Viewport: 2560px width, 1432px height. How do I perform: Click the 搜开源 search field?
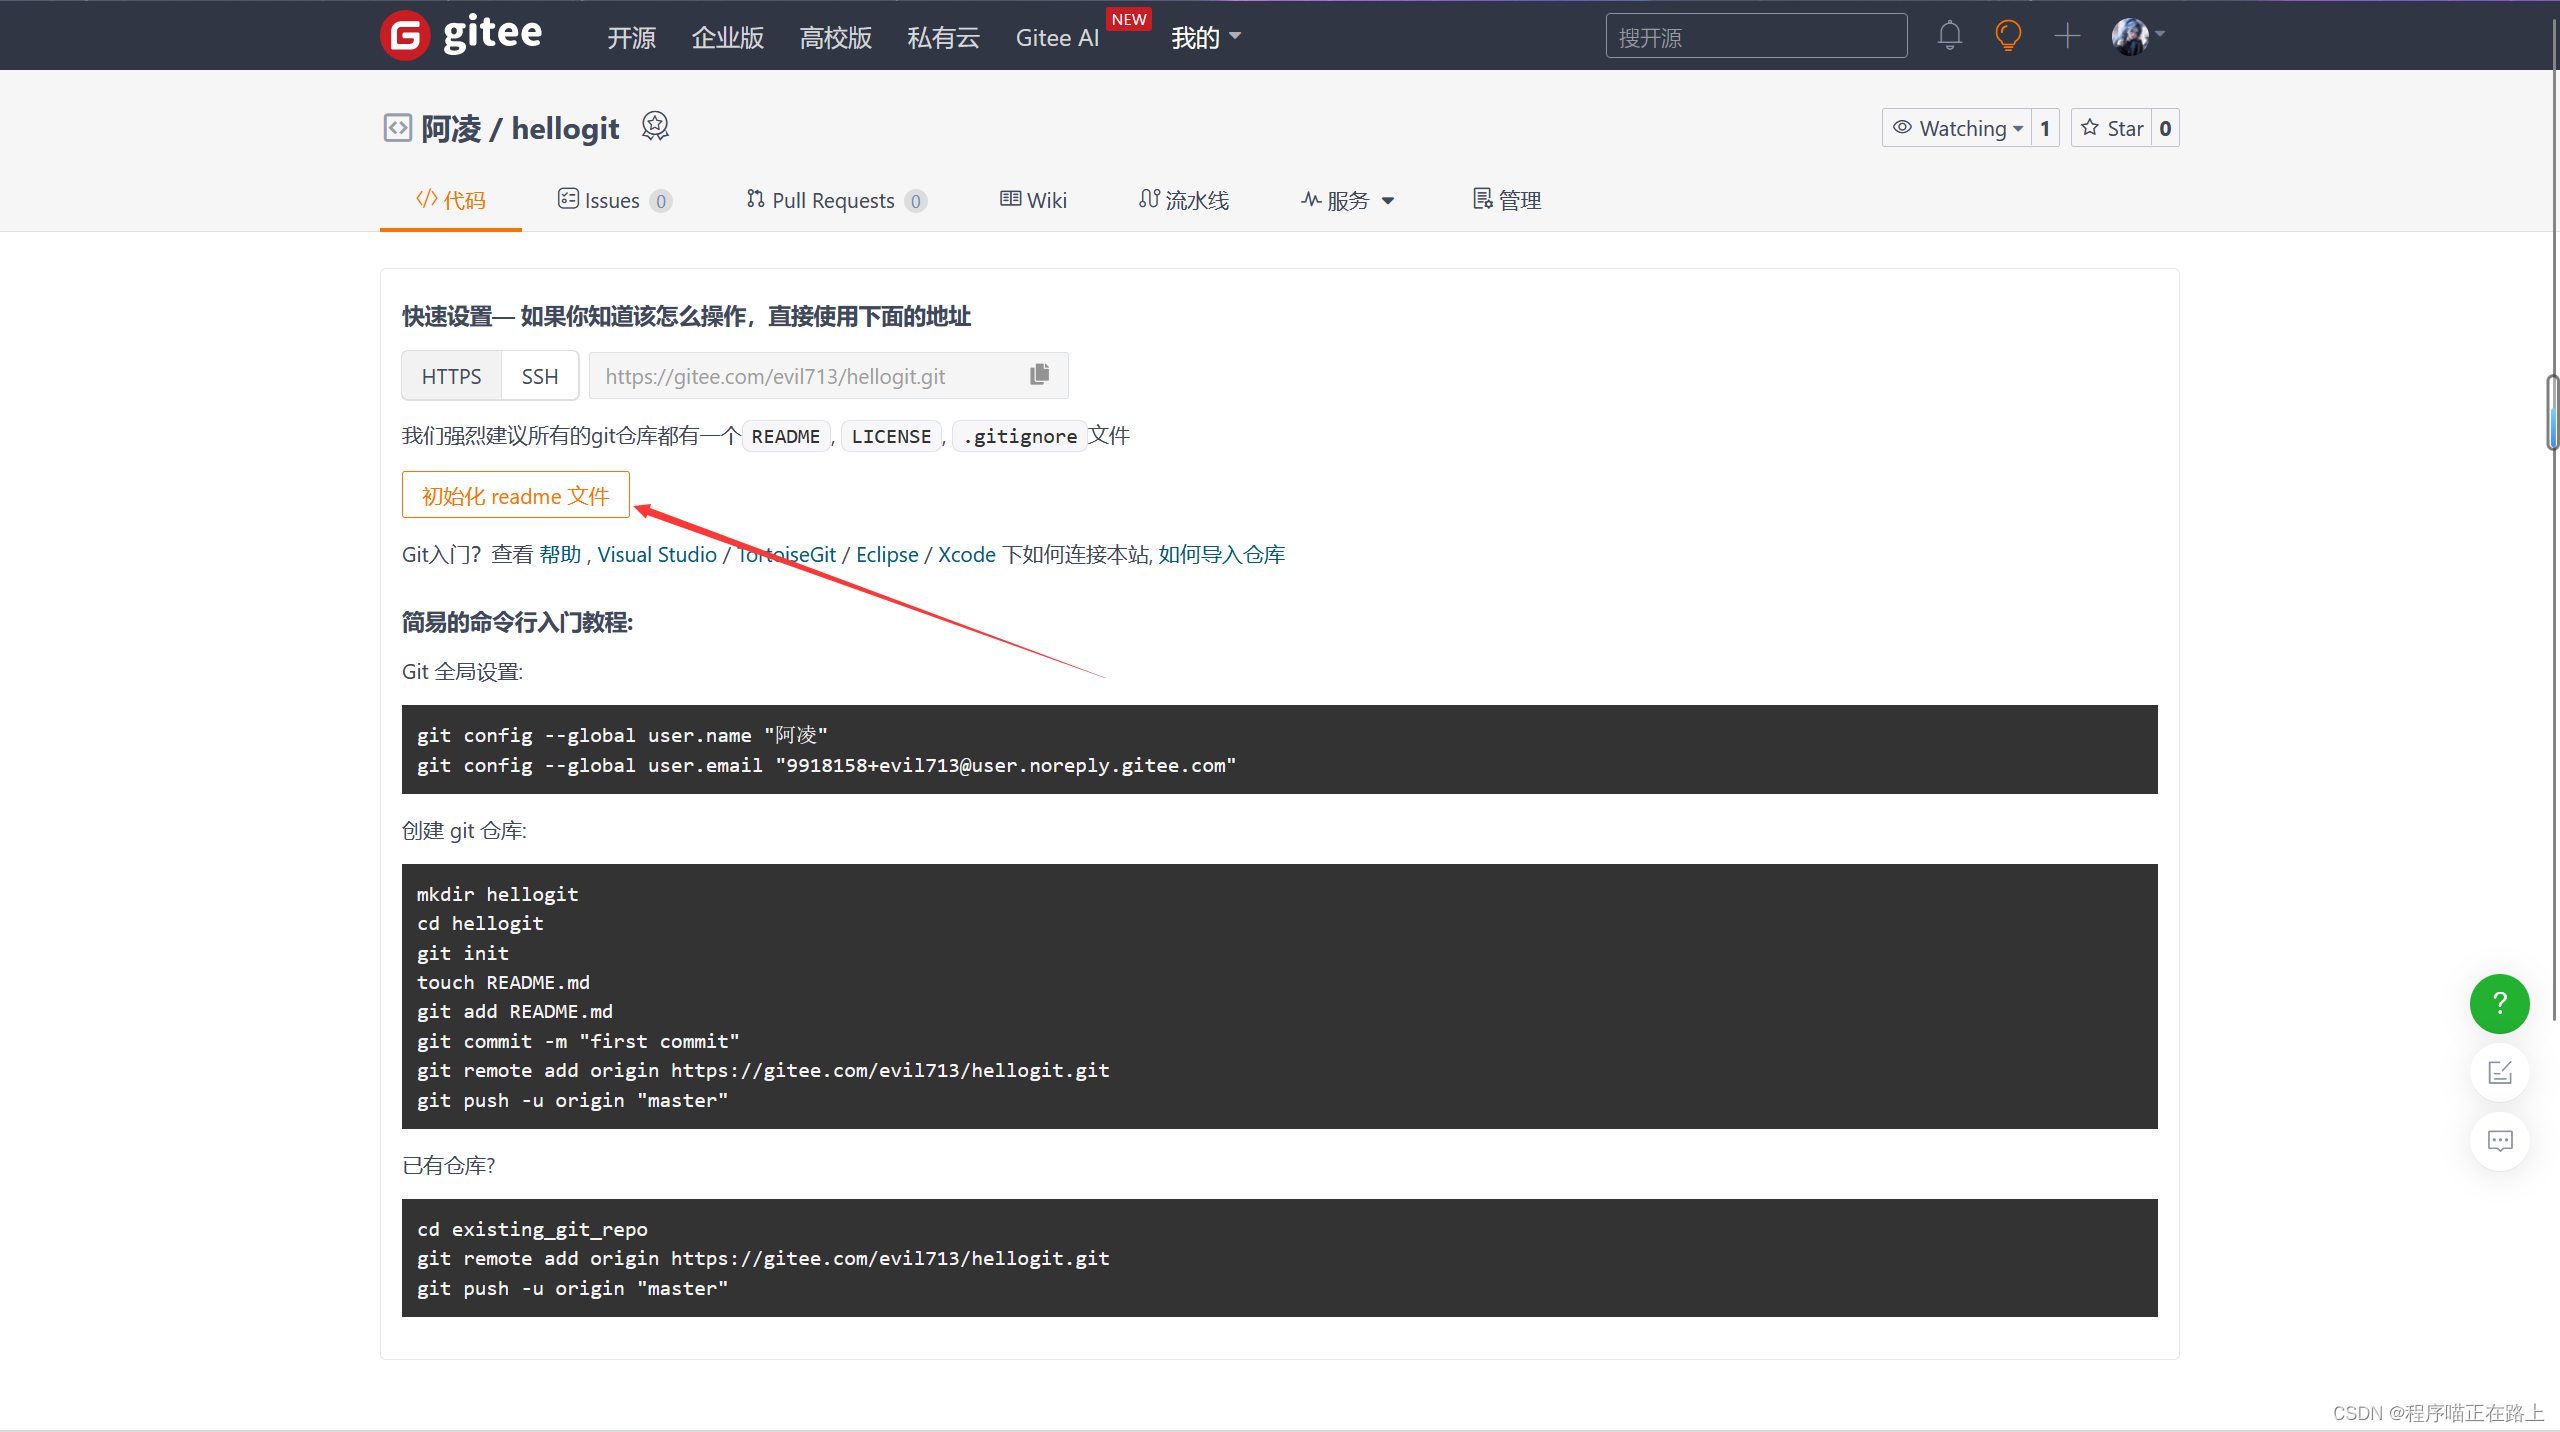point(1755,37)
